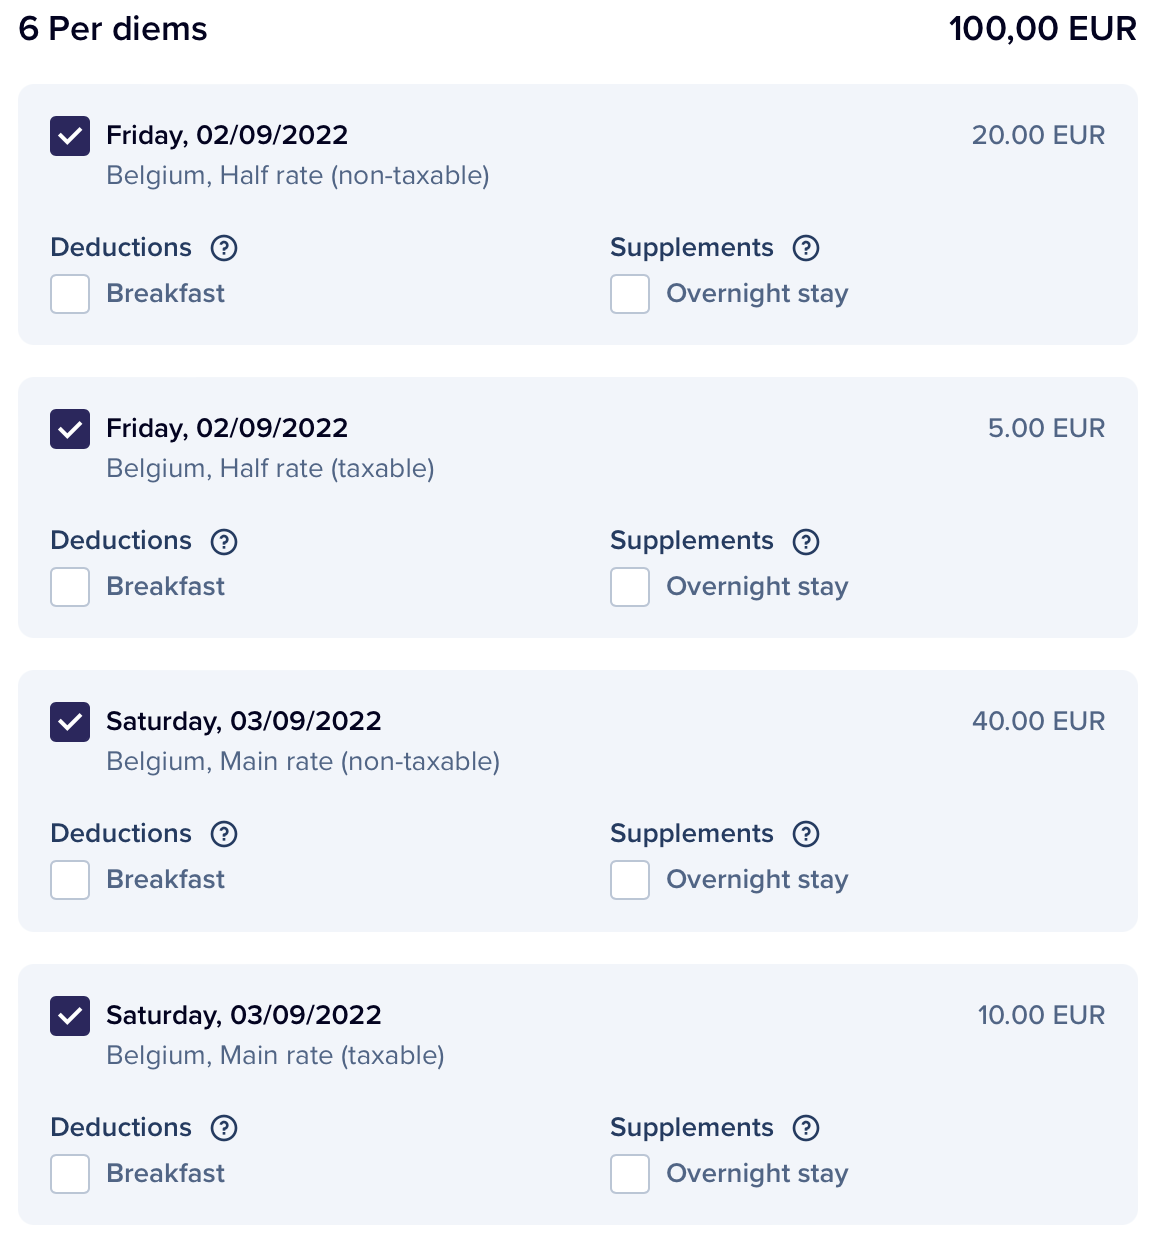Tick Overnight stay for Friday non-taxable rate
Viewport: 1156px width, 1246px height.
point(630,294)
